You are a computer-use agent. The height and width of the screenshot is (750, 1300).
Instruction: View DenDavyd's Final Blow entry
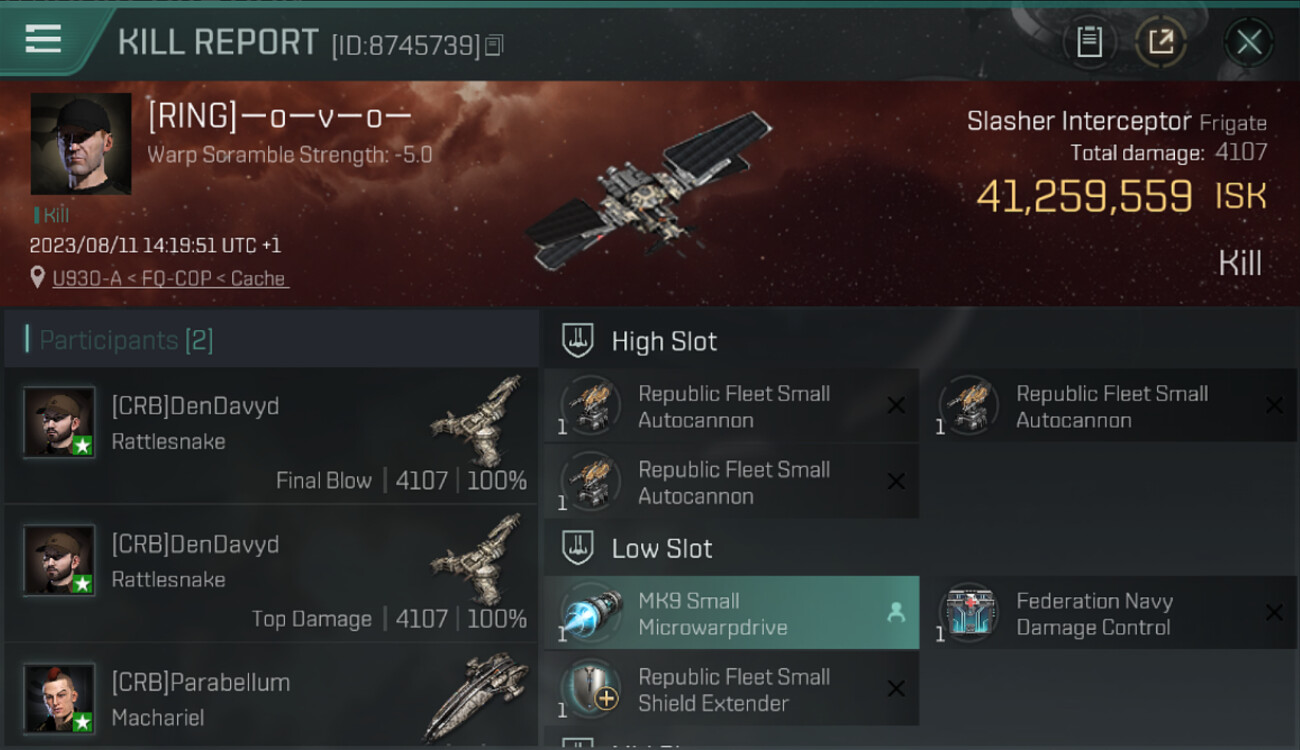pos(270,435)
